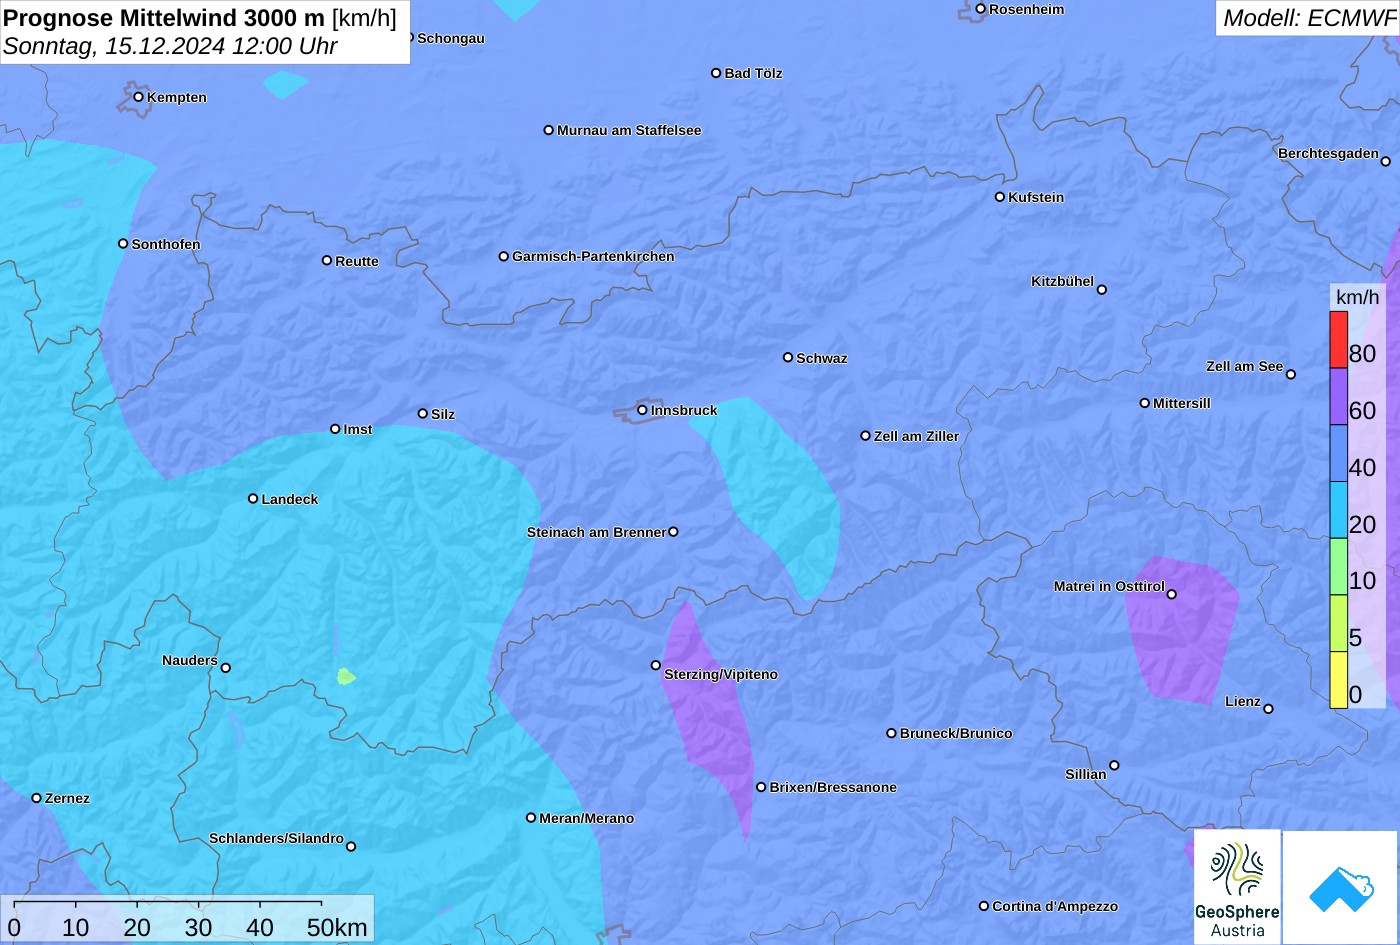Click the 'Imst' label

click(358, 429)
